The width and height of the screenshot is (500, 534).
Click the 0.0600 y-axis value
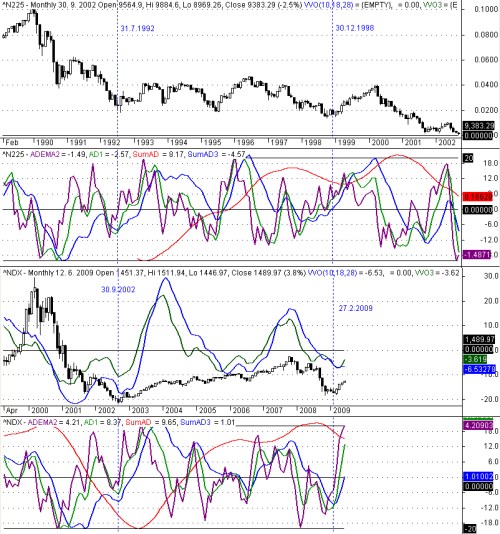pyautogui.click(x=486, y=60)
